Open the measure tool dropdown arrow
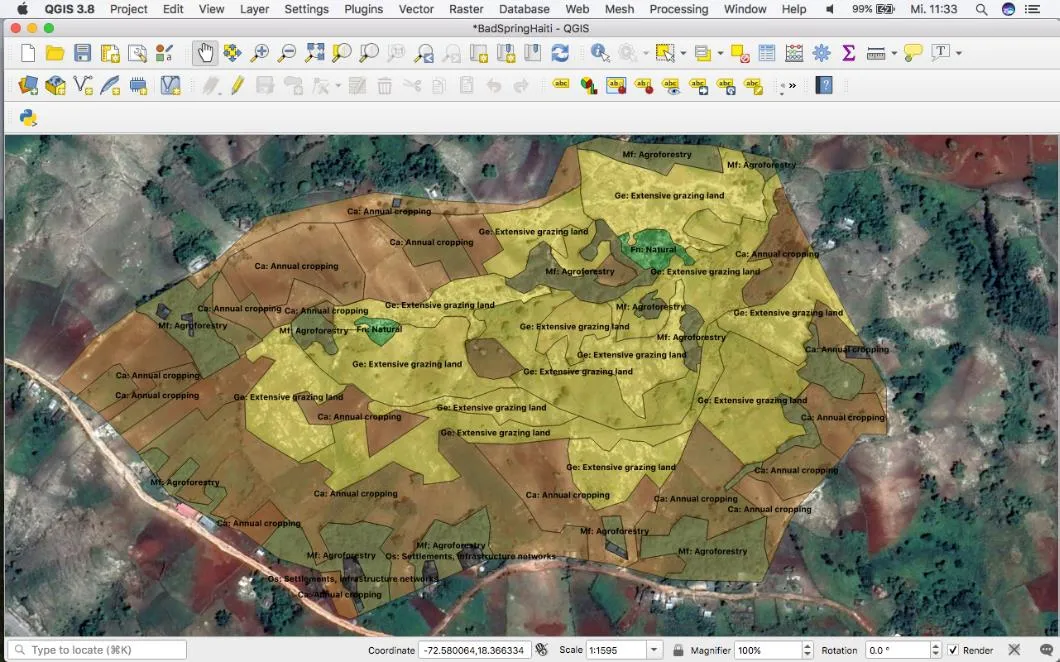1060x662 pixels. point(893,53)
